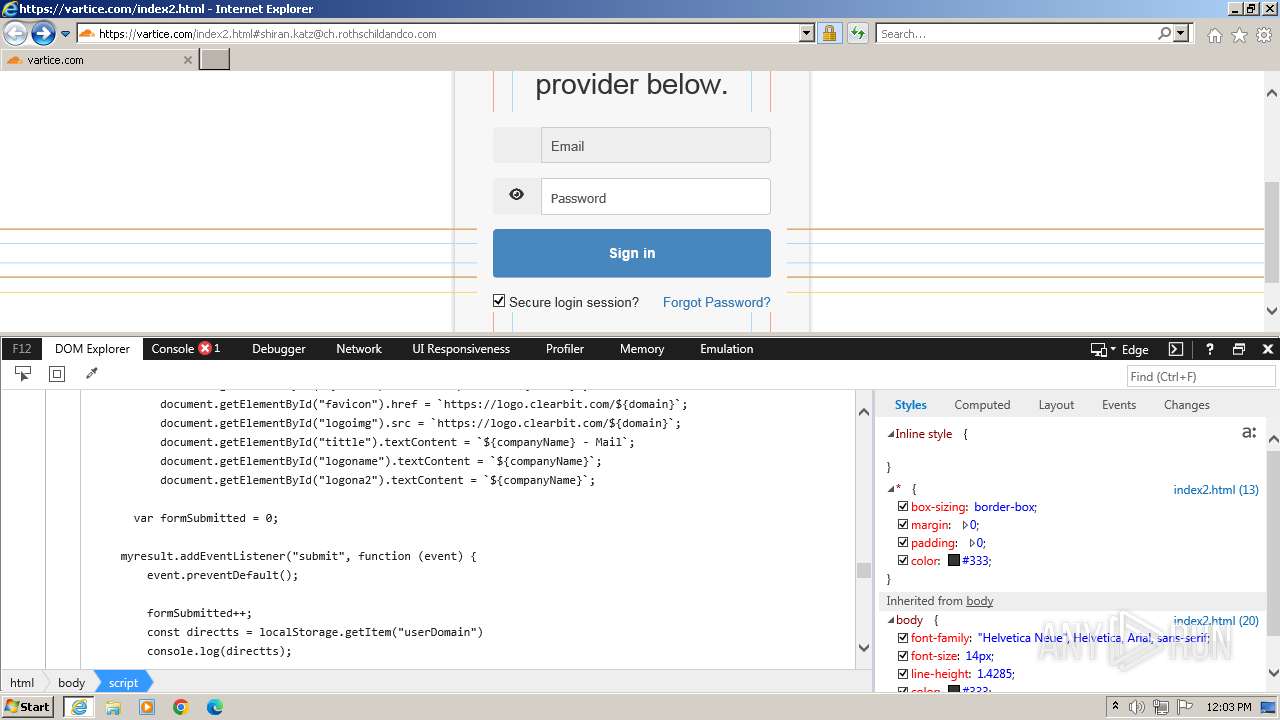Click the Forgot Password? link
Viewport: 1280px width, 720px height.
716,302
